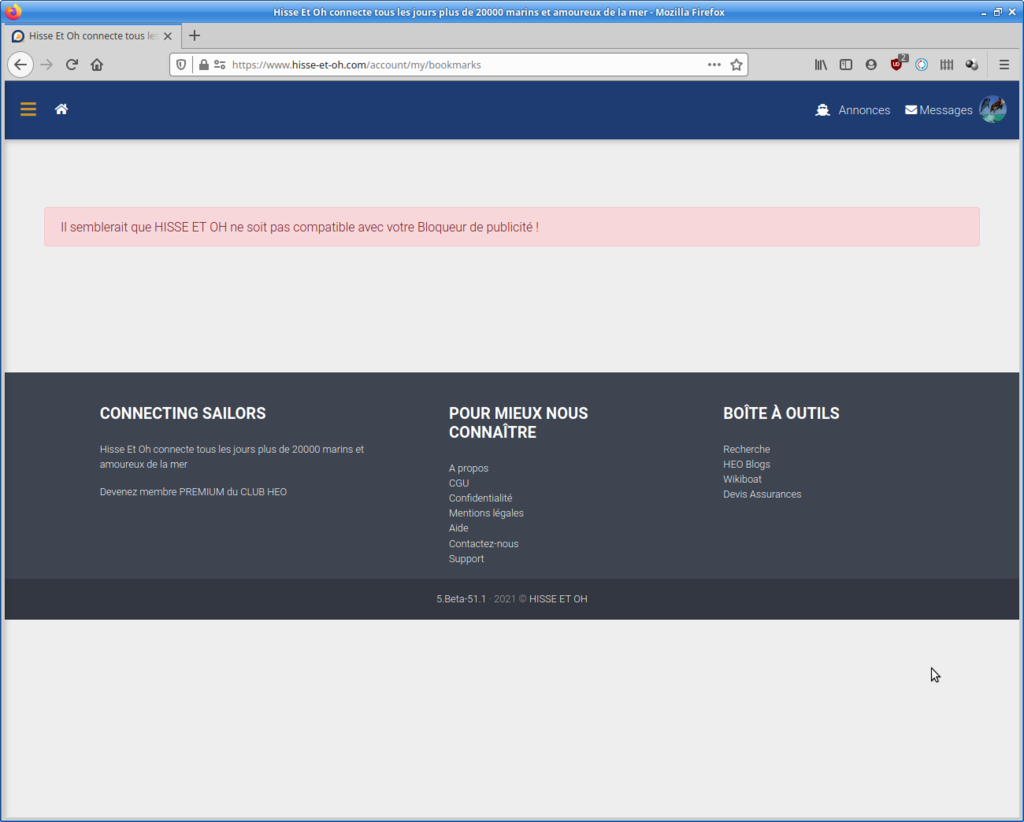Viewport: 1024px width, 822px height.
Task: Open the Firefox Library button
Action: 821,65
